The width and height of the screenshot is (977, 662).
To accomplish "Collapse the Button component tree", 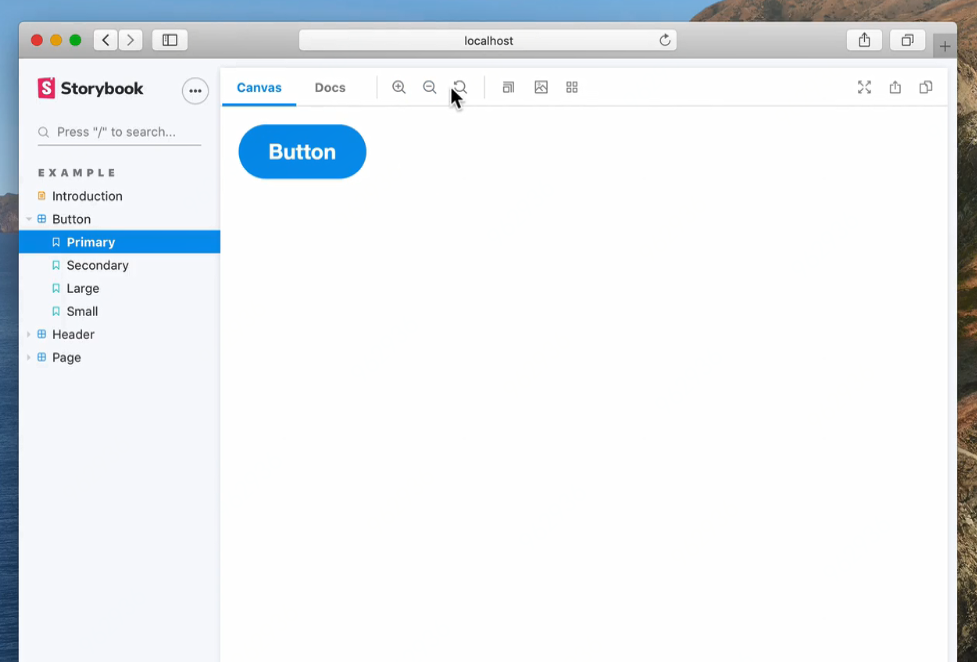I will pos(30,219).
